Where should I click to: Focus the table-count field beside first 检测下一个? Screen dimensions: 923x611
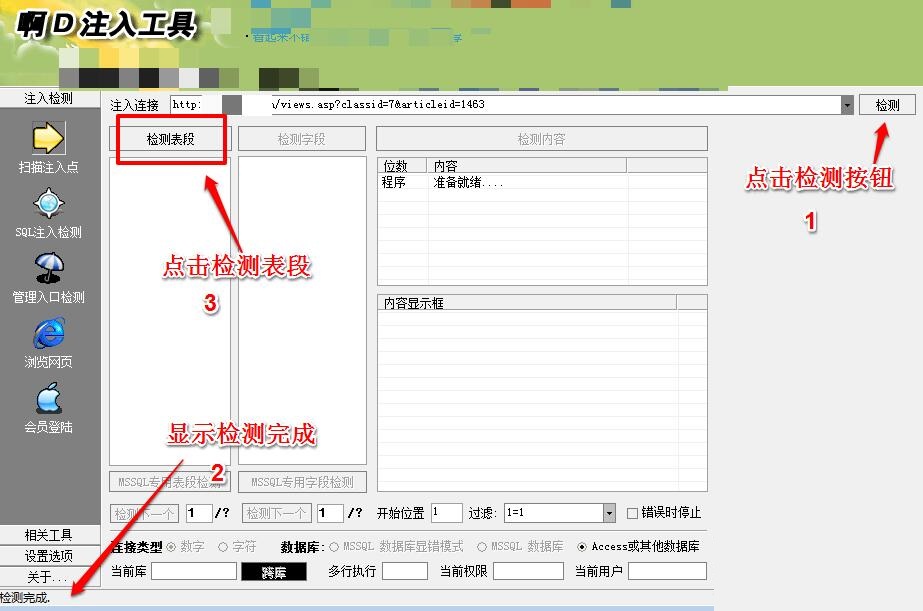198,513
